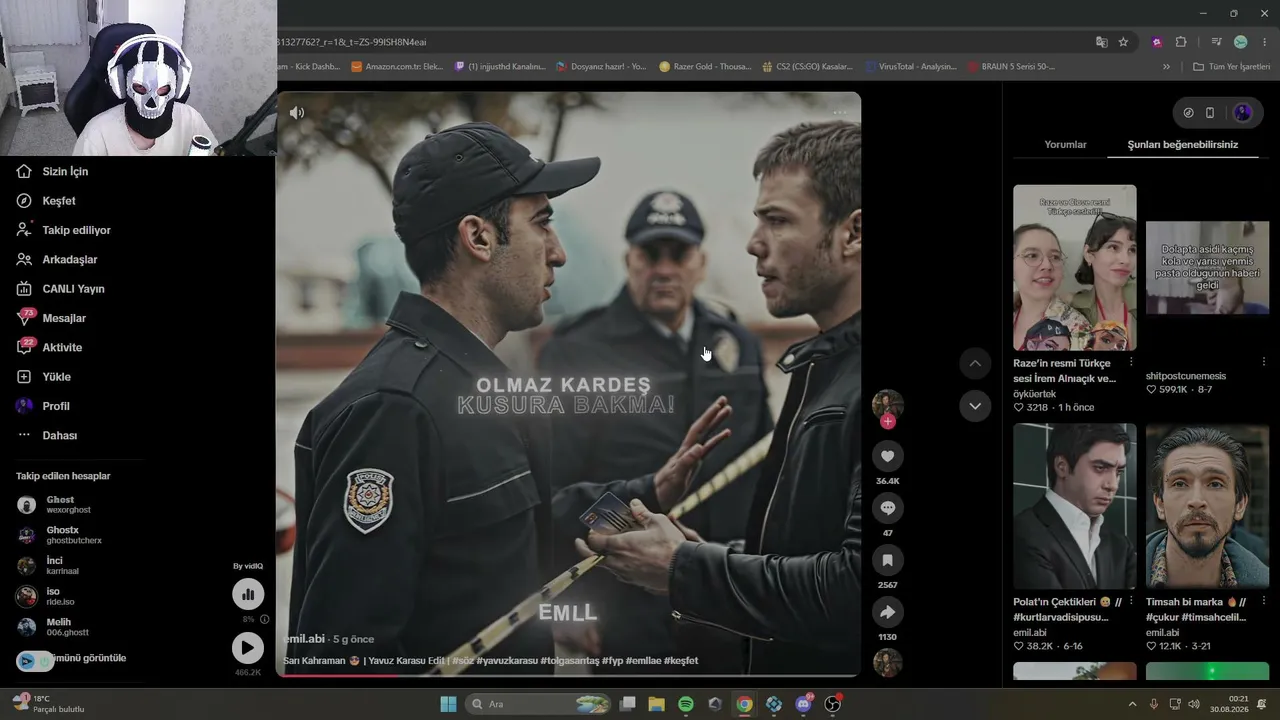Open the creator's avatar beside the video
Screen dimensions: 1280x720
coord(887,404)
